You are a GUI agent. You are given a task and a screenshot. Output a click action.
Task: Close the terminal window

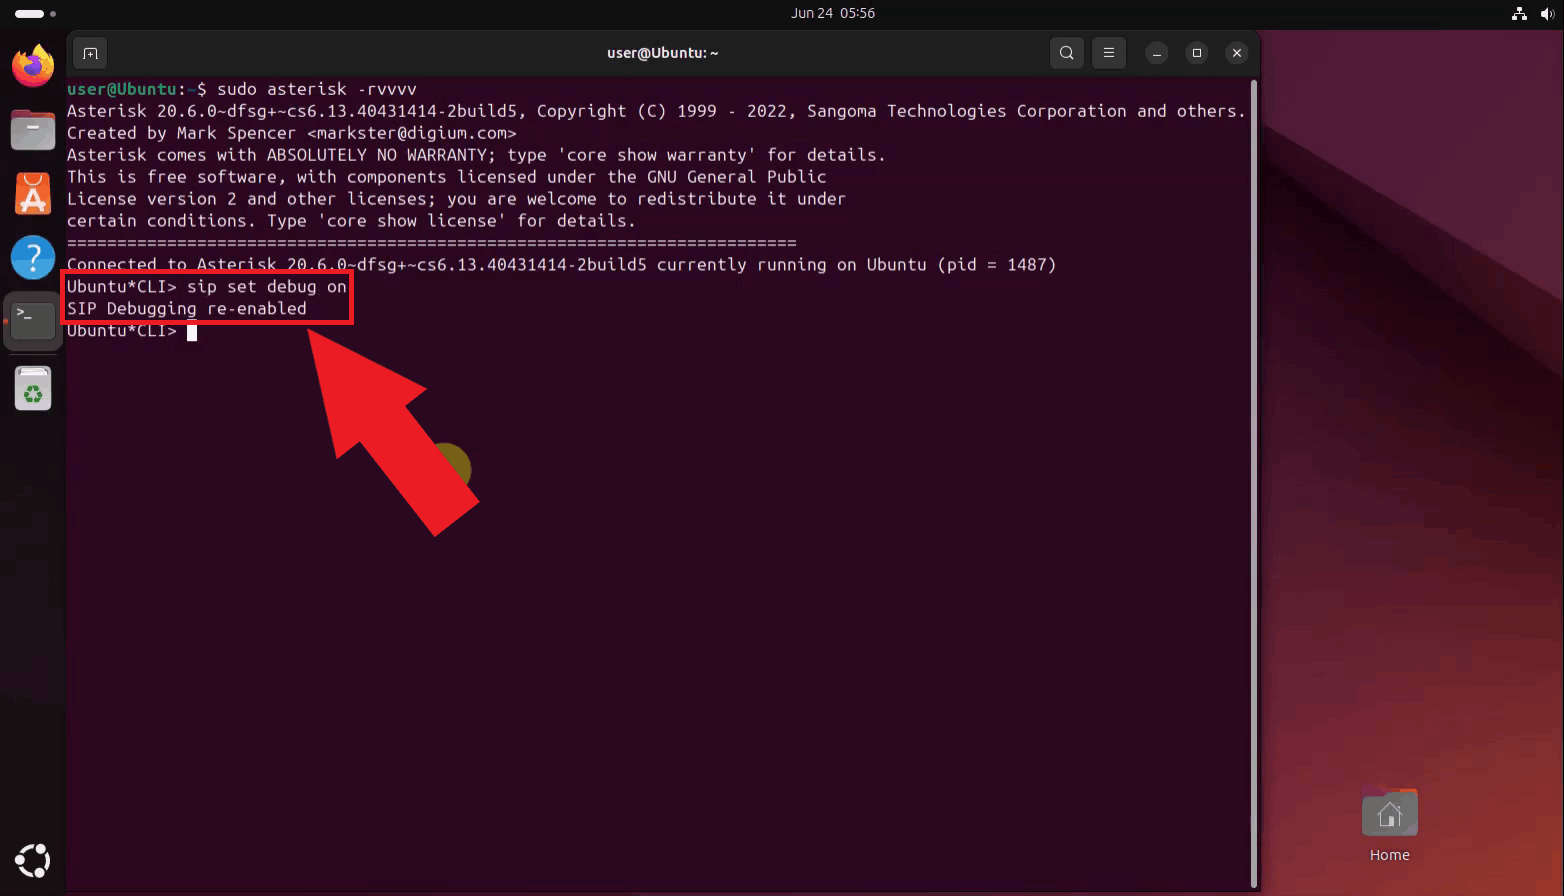(x=1237, y=53)
